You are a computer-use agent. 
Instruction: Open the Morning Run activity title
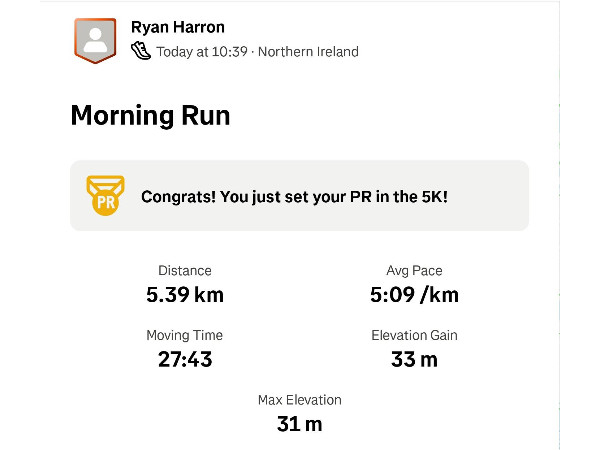tap(150, 115)
